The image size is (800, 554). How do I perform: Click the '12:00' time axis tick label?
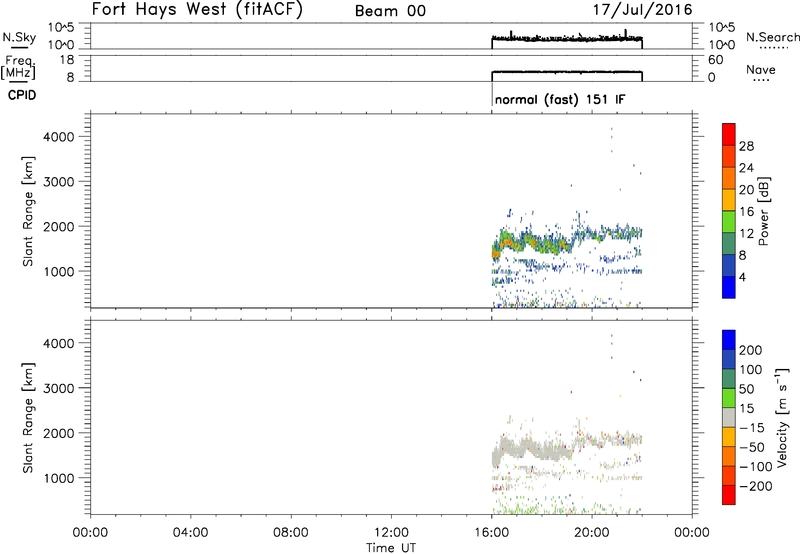click(x=391, y=533)
